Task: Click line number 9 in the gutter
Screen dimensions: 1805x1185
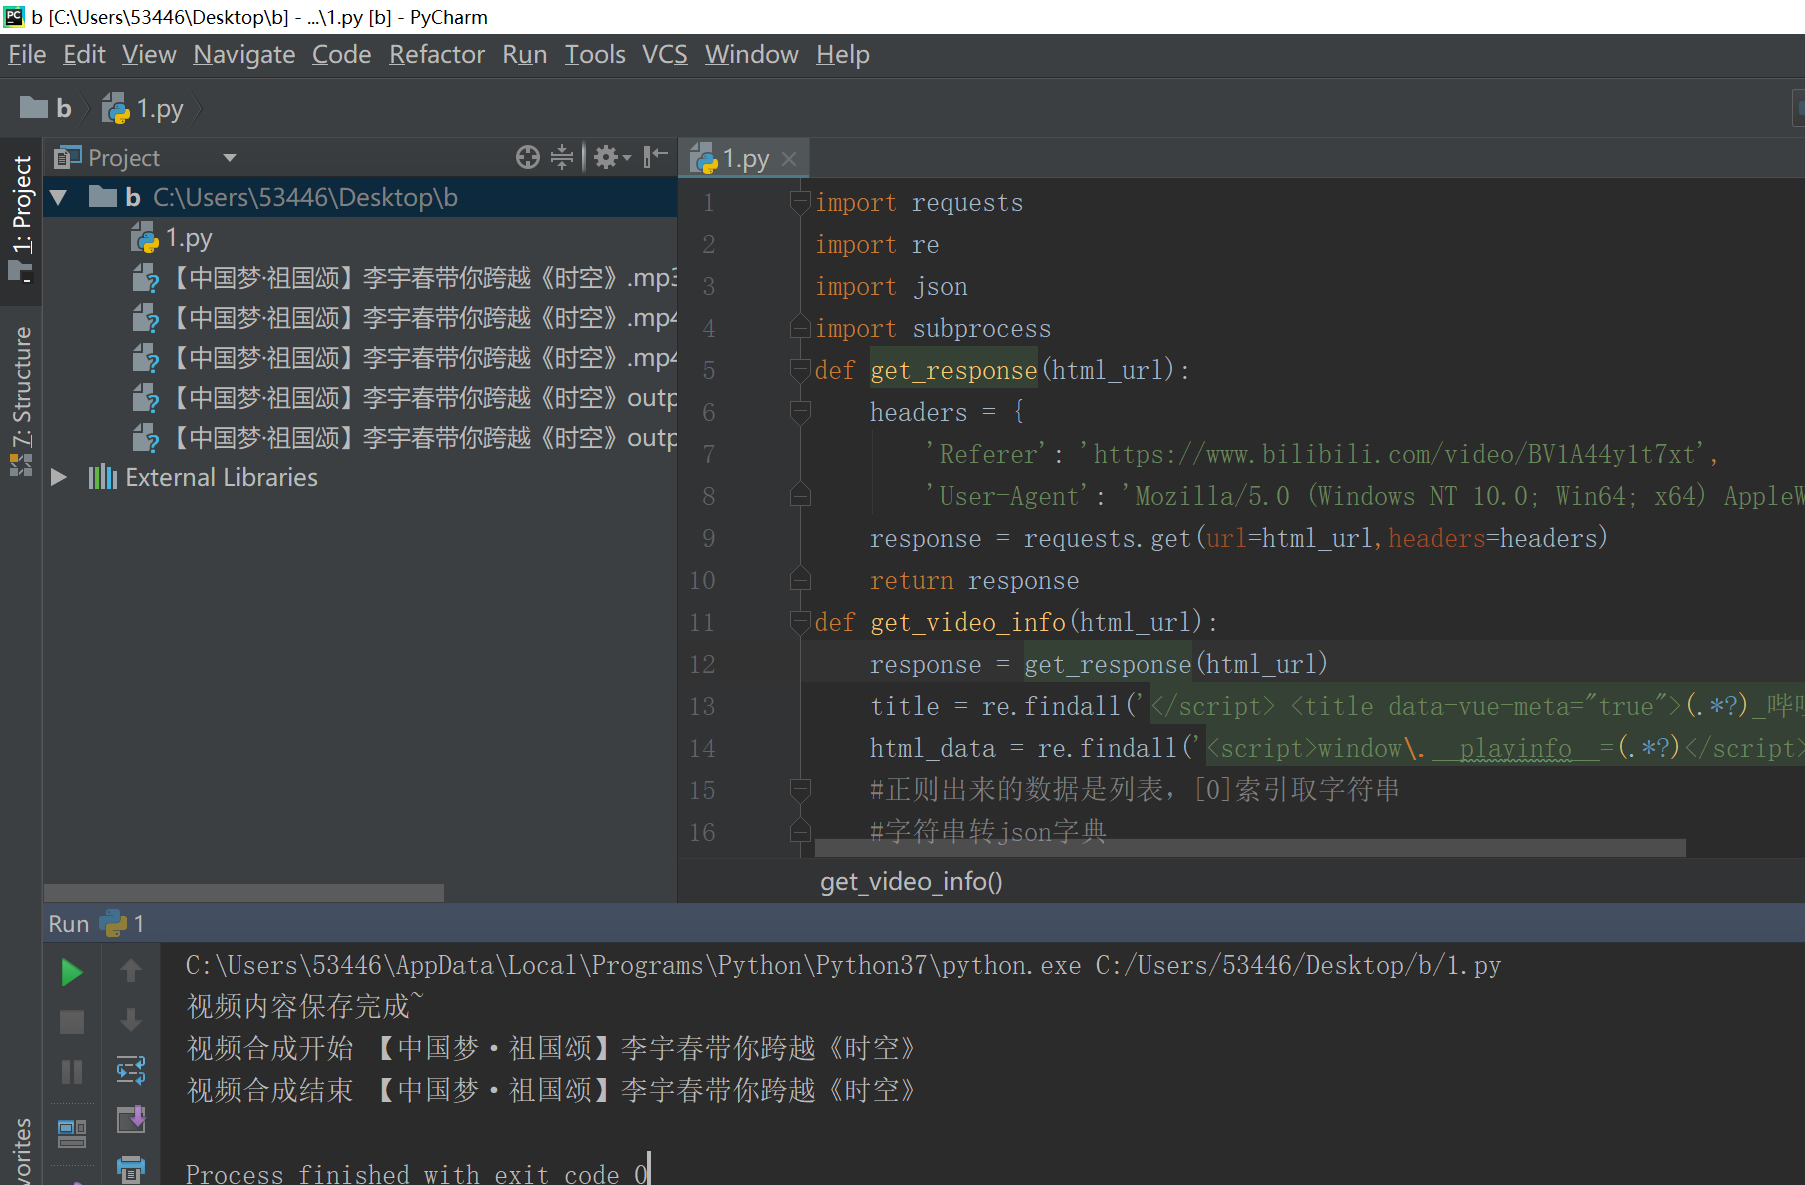Action: (x=708, y=538)
